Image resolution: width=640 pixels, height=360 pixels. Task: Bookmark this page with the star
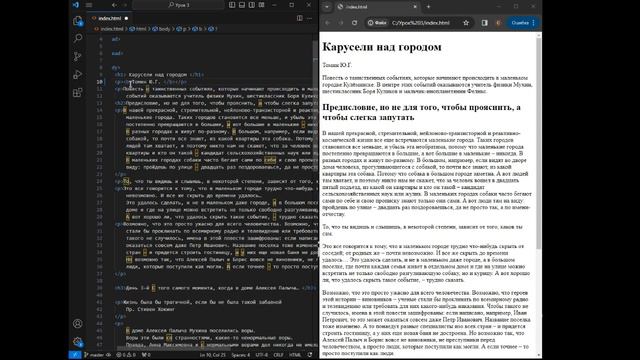click(466, 23)
